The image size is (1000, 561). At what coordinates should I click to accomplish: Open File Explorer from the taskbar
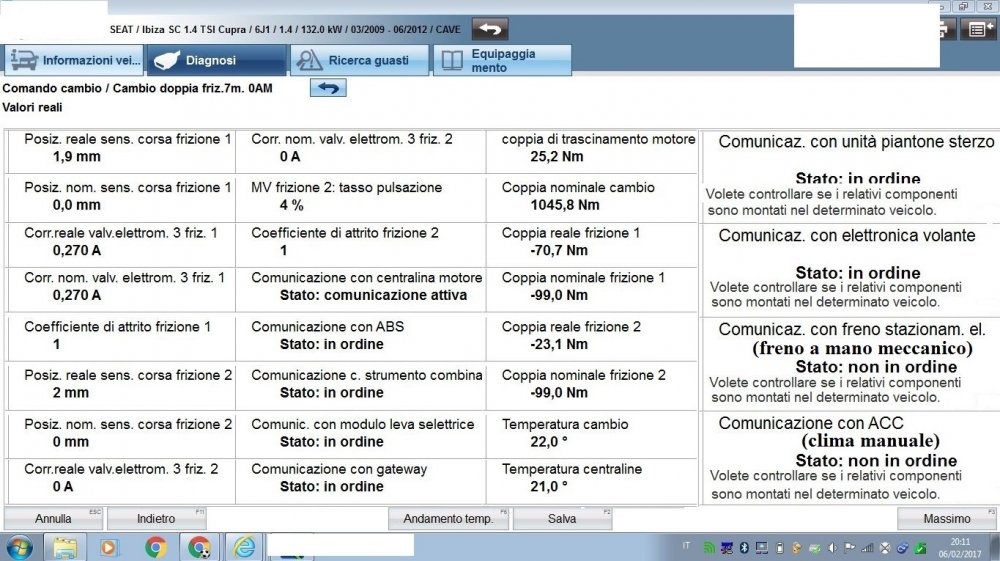[65, 547]
